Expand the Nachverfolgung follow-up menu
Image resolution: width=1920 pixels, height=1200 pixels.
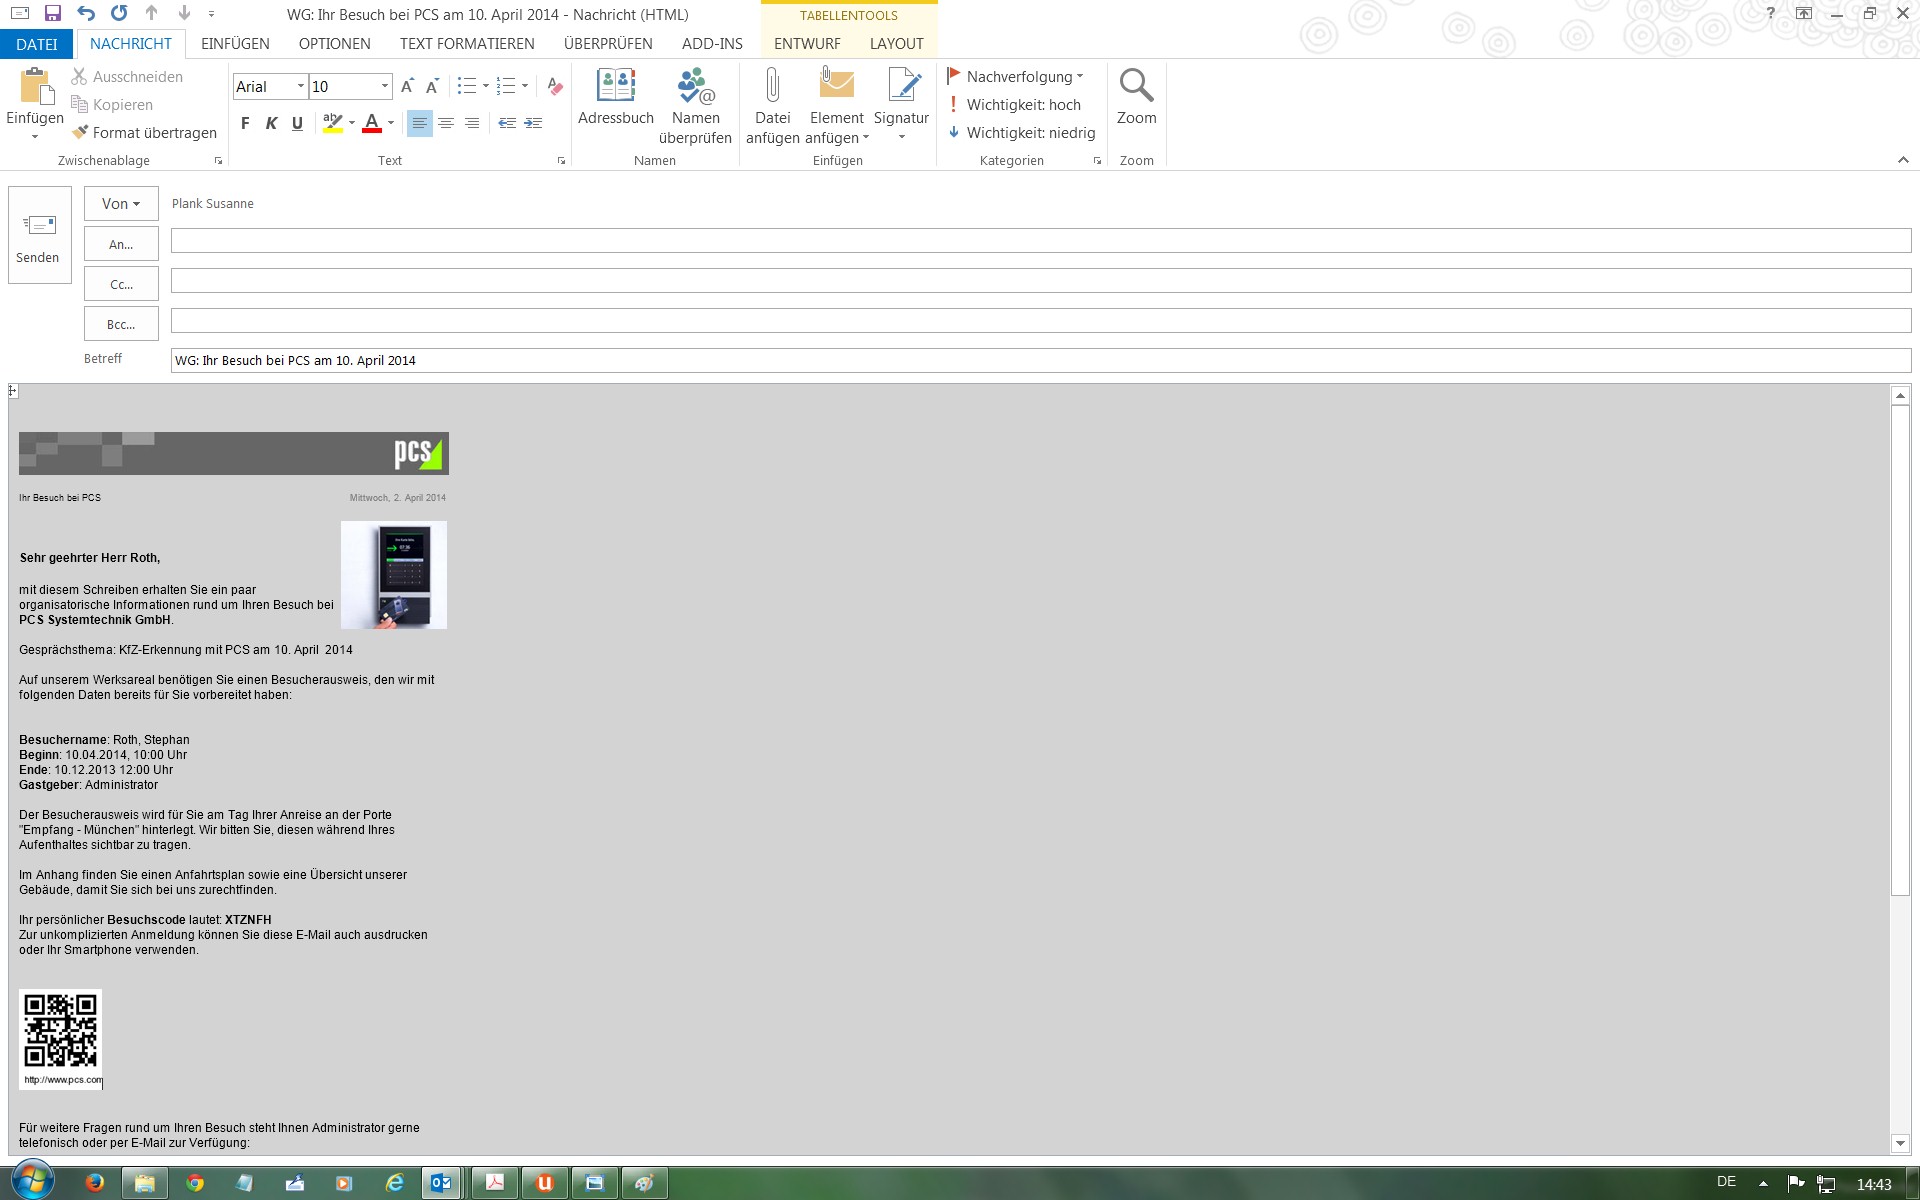[x=1016, y=77]
